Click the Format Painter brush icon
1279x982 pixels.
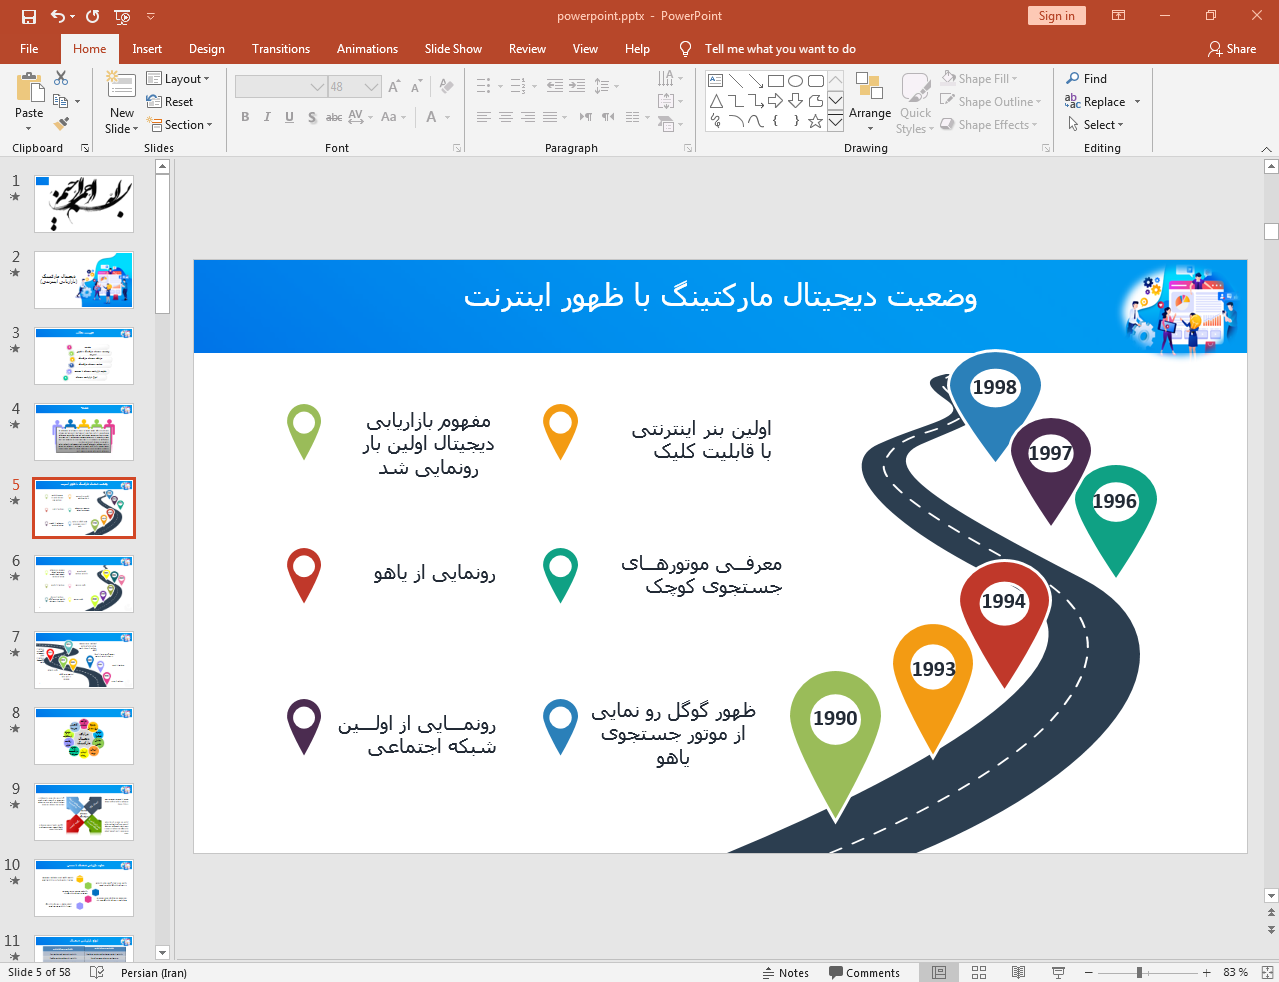[62, 124]
